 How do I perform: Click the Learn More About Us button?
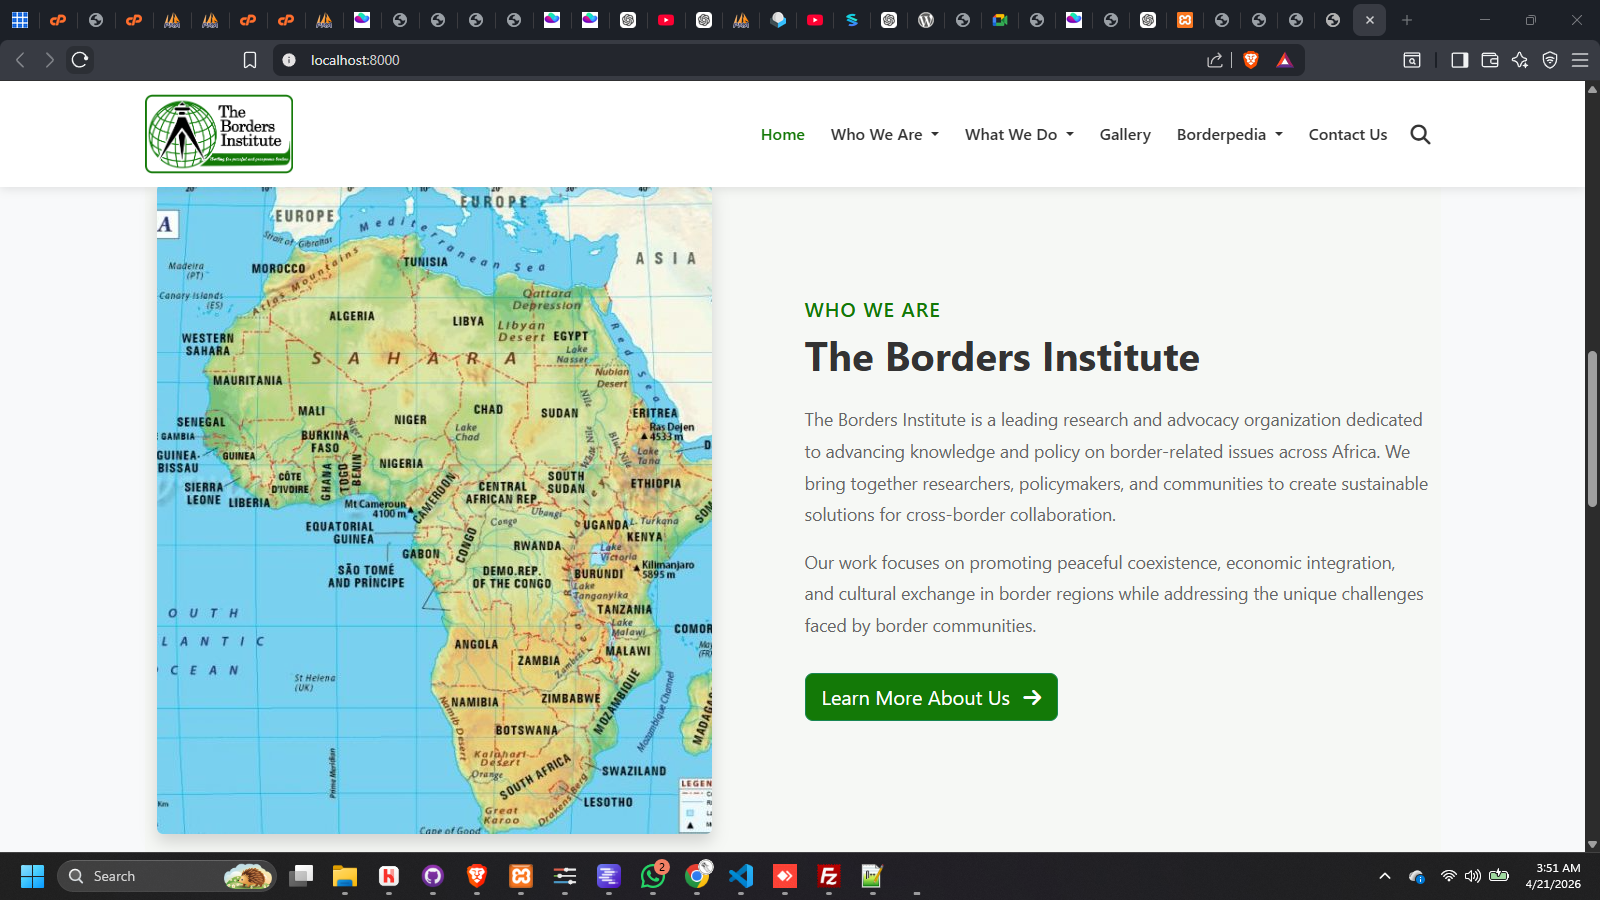point(930,697)
